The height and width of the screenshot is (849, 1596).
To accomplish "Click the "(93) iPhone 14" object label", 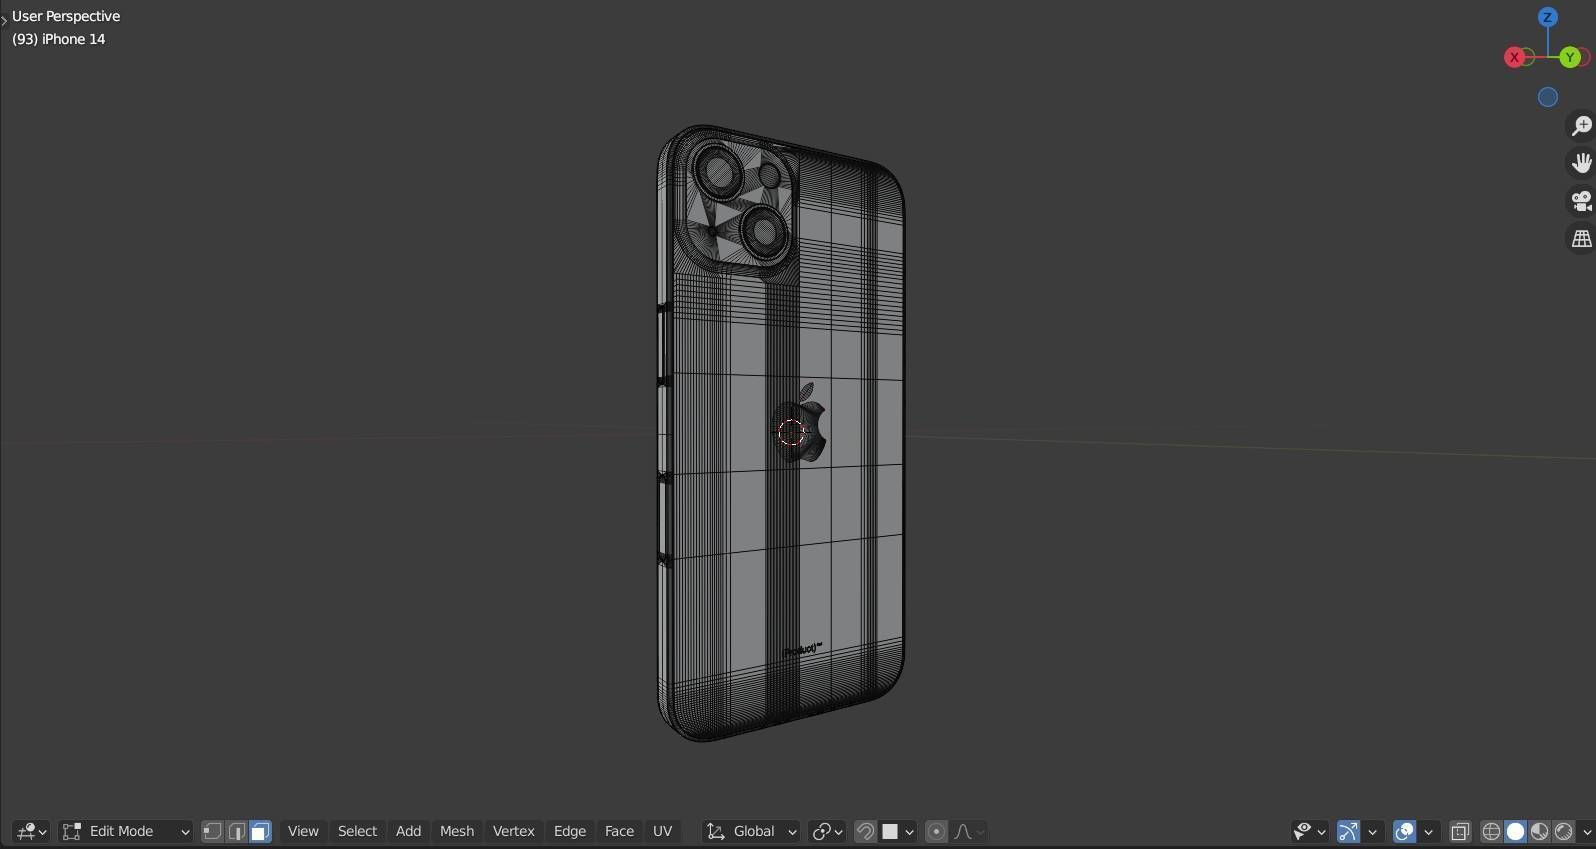I will click(x=58, y=39).
